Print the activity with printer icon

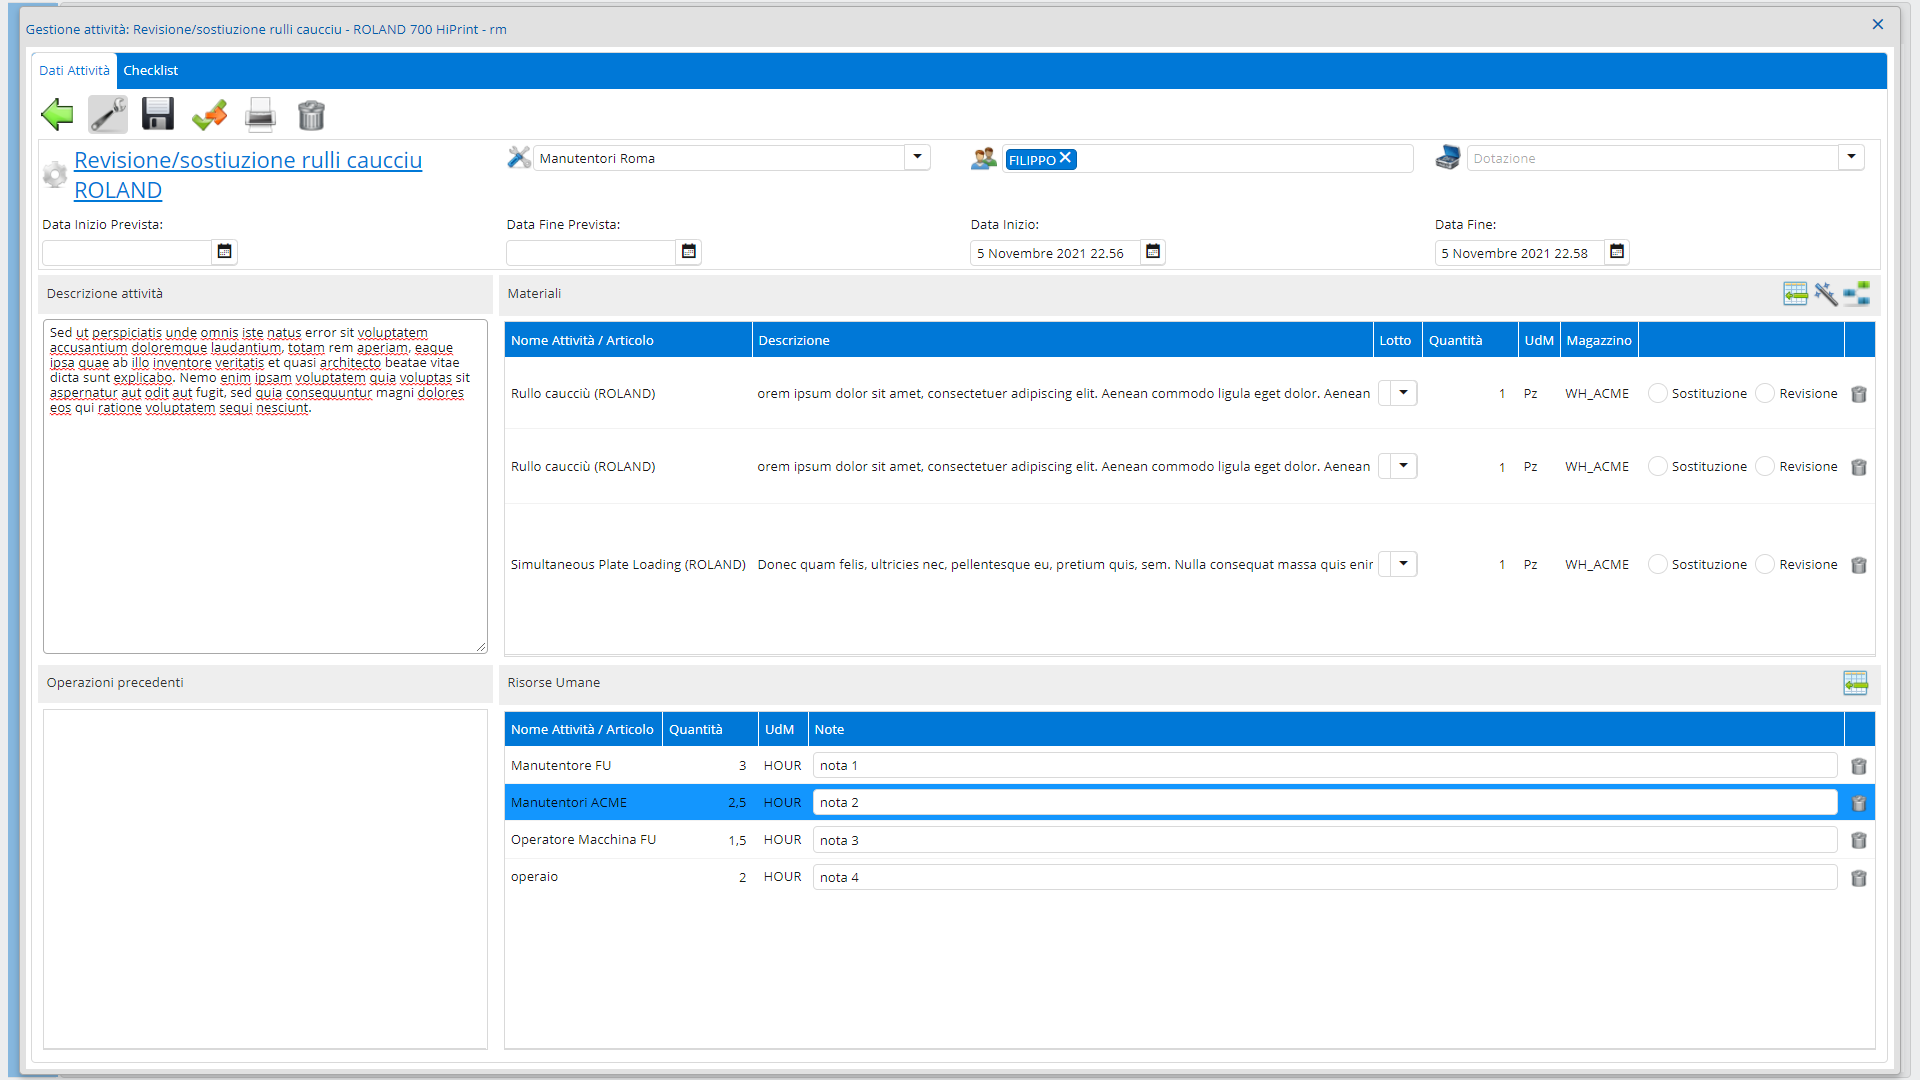point(260,115)
